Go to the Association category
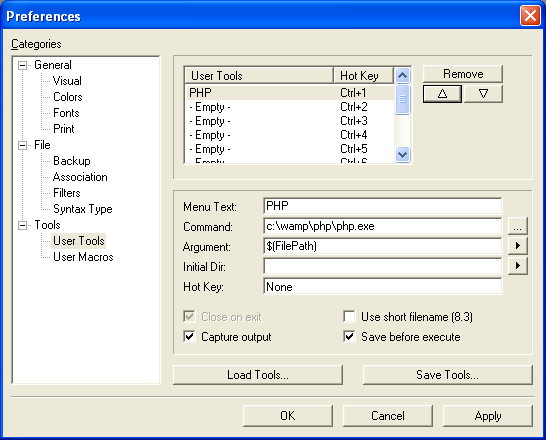The width and height of the screenshot is (546, 440). tap(80, 177)
